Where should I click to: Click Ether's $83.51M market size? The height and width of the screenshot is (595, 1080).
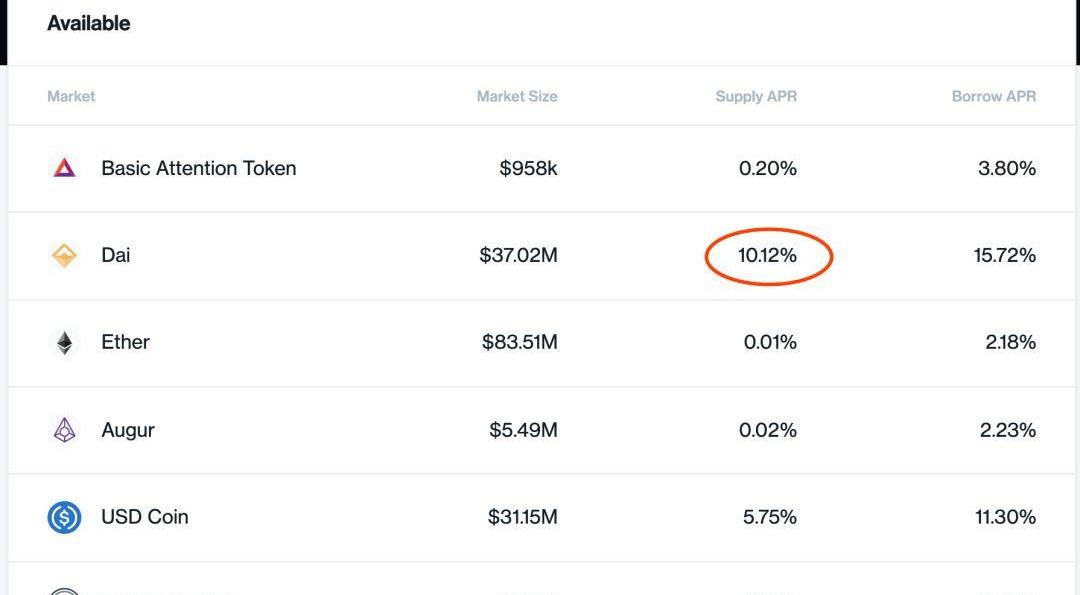[x=519, y=342]
